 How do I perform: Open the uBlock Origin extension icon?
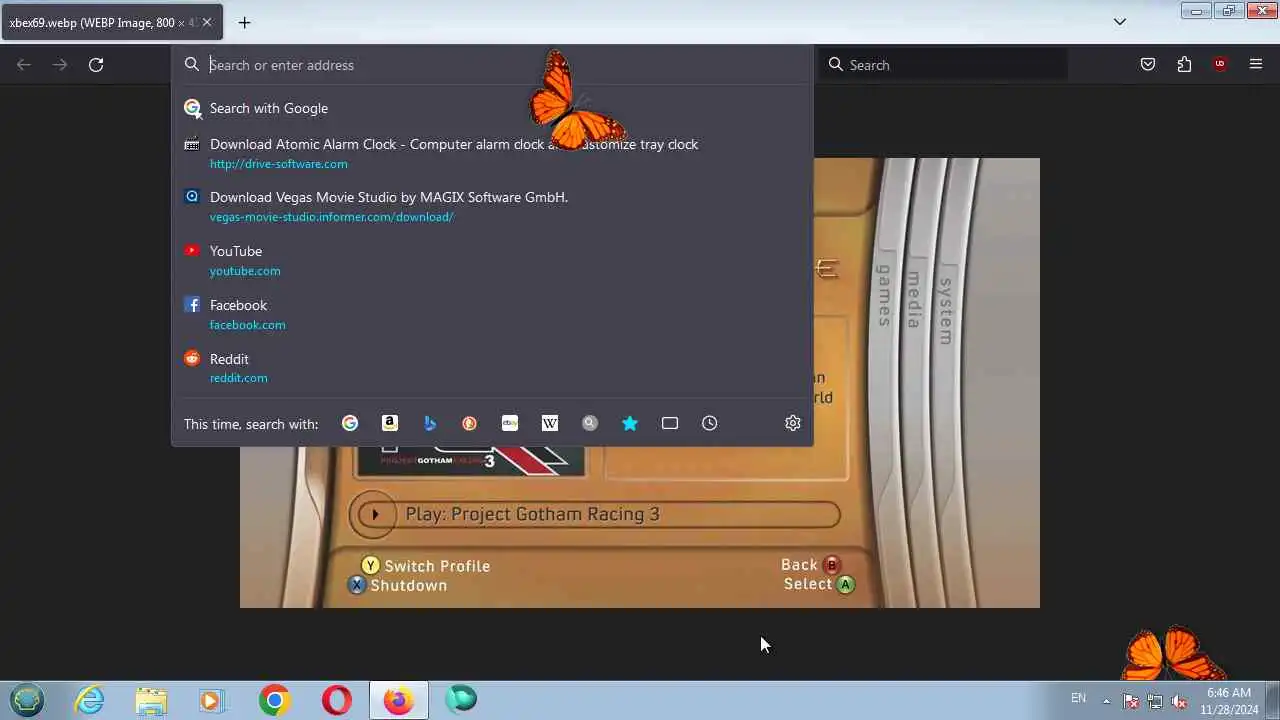[1220, 65]
